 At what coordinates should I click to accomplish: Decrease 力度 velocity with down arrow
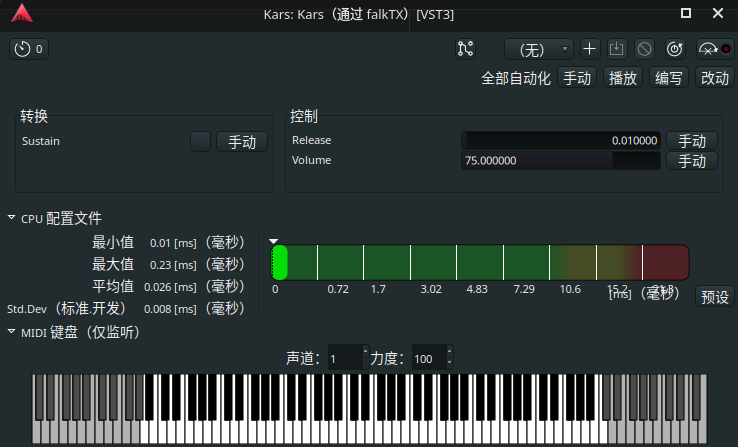pos(449,364)
